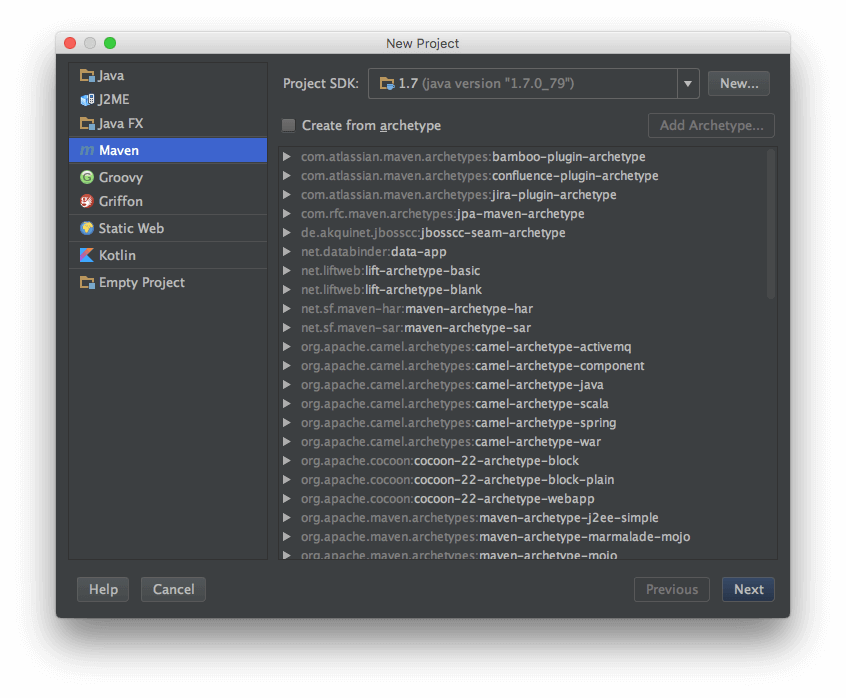Expand camel-archetype-scala node
The width and height of the screenshot is (846, 698).
(287, 403)
